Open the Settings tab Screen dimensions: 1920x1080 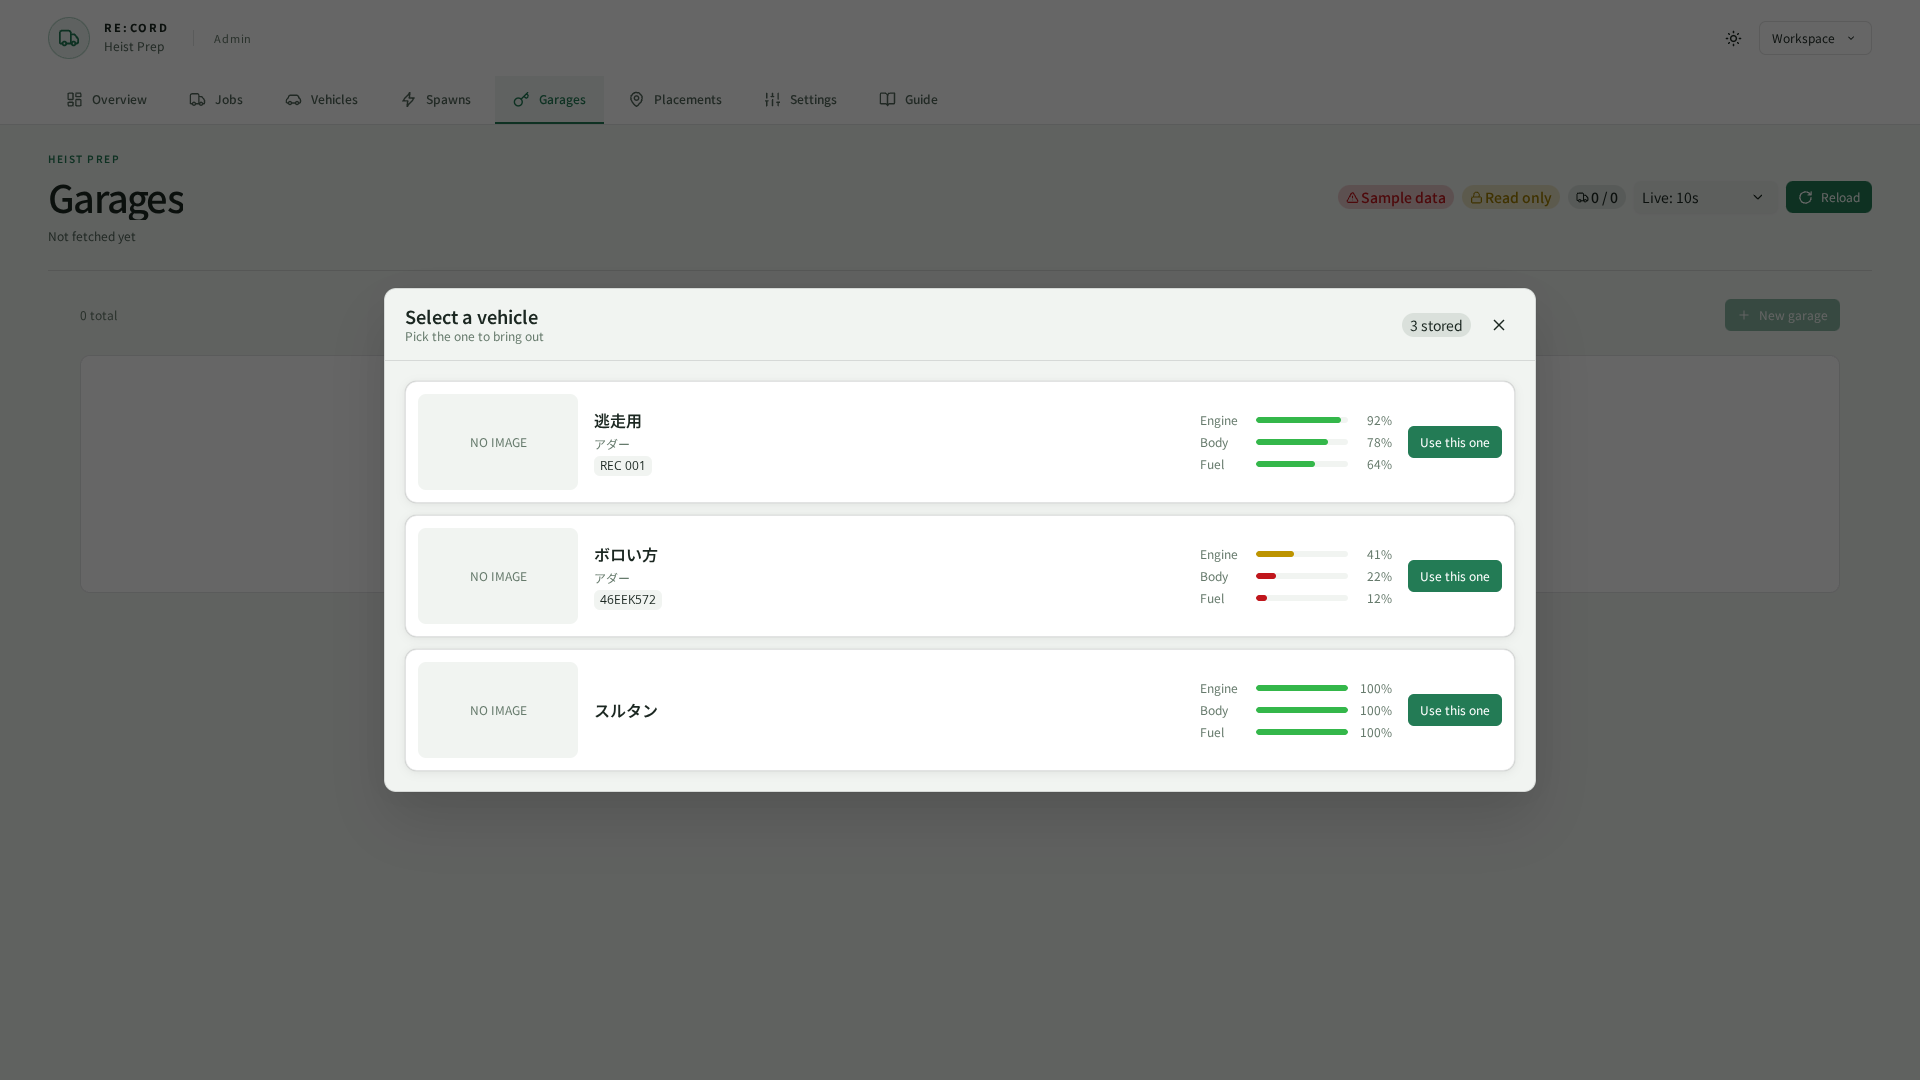pos(801,100)
